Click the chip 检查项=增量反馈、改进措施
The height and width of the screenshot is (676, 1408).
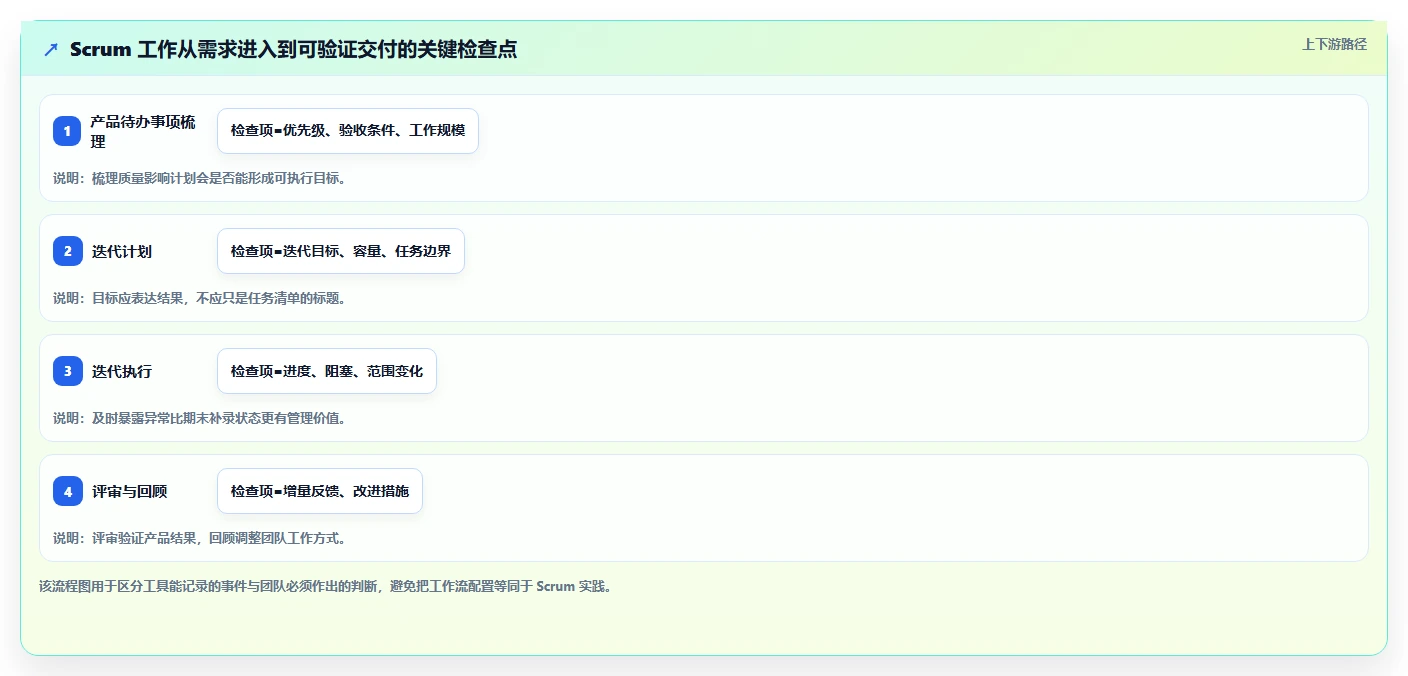click(x=320, y=491)
